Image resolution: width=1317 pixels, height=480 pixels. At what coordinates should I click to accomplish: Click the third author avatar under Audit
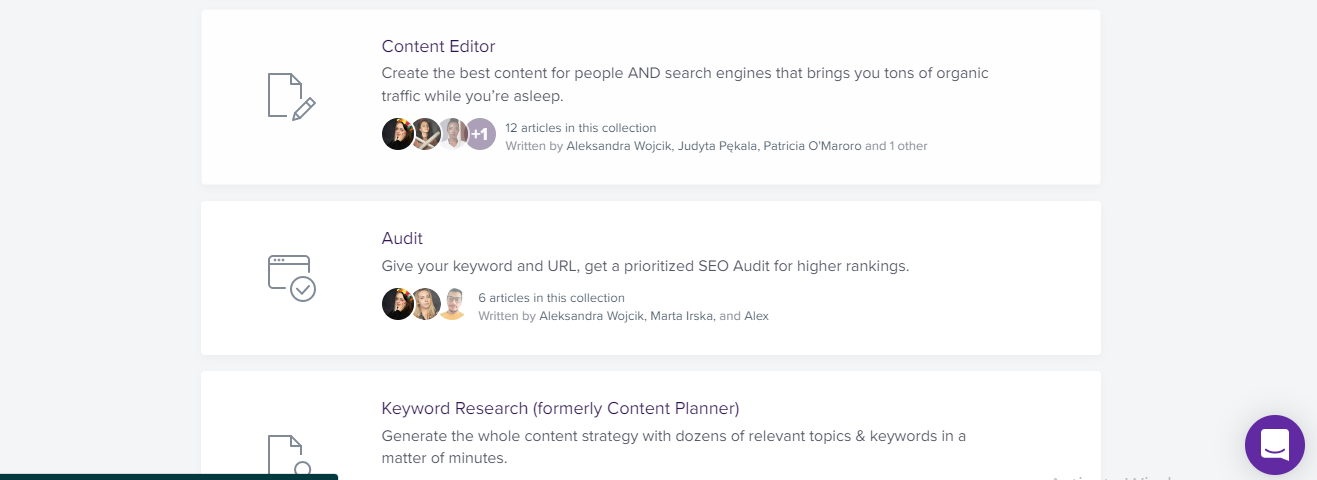pos(452,304)
